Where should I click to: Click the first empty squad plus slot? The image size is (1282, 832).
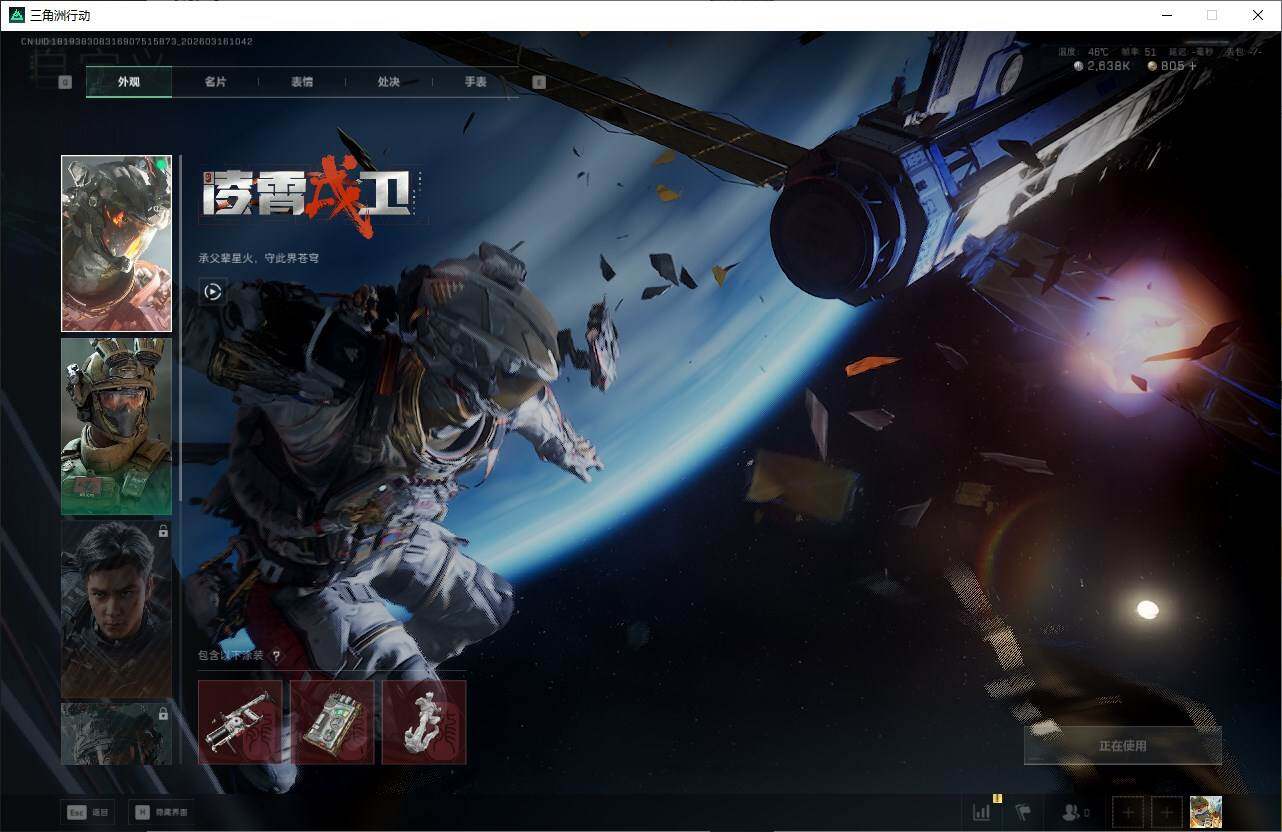(1129, 812)
